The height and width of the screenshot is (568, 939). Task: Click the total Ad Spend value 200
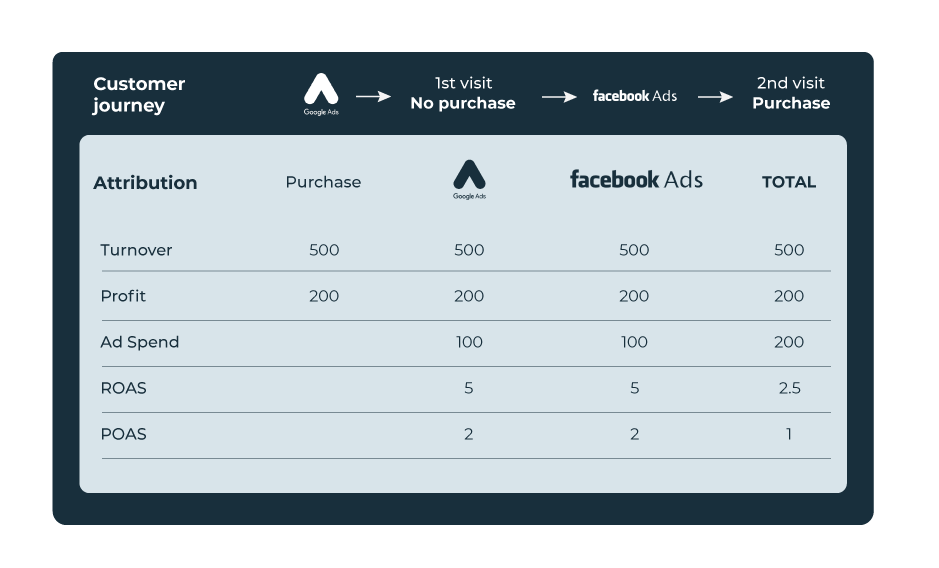(x=789, y=342)
